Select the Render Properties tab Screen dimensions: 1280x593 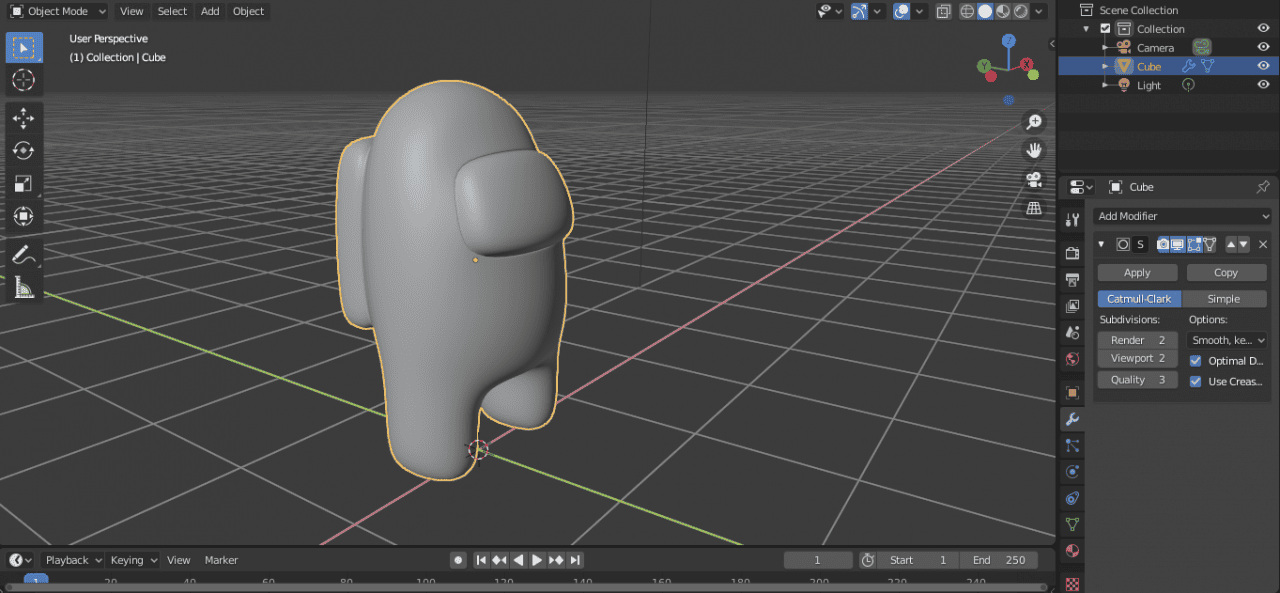(x=1072, y=253)
